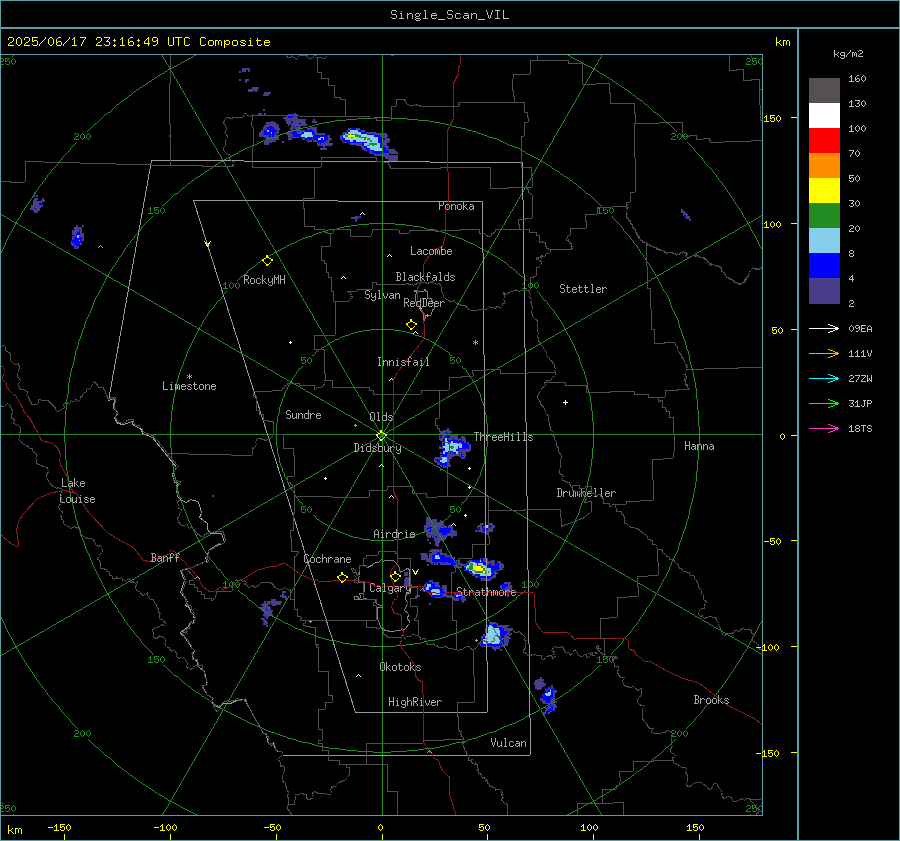Click the white 09EA arrow in legend
The image size is (900, 841).
[x=824, y=328]
